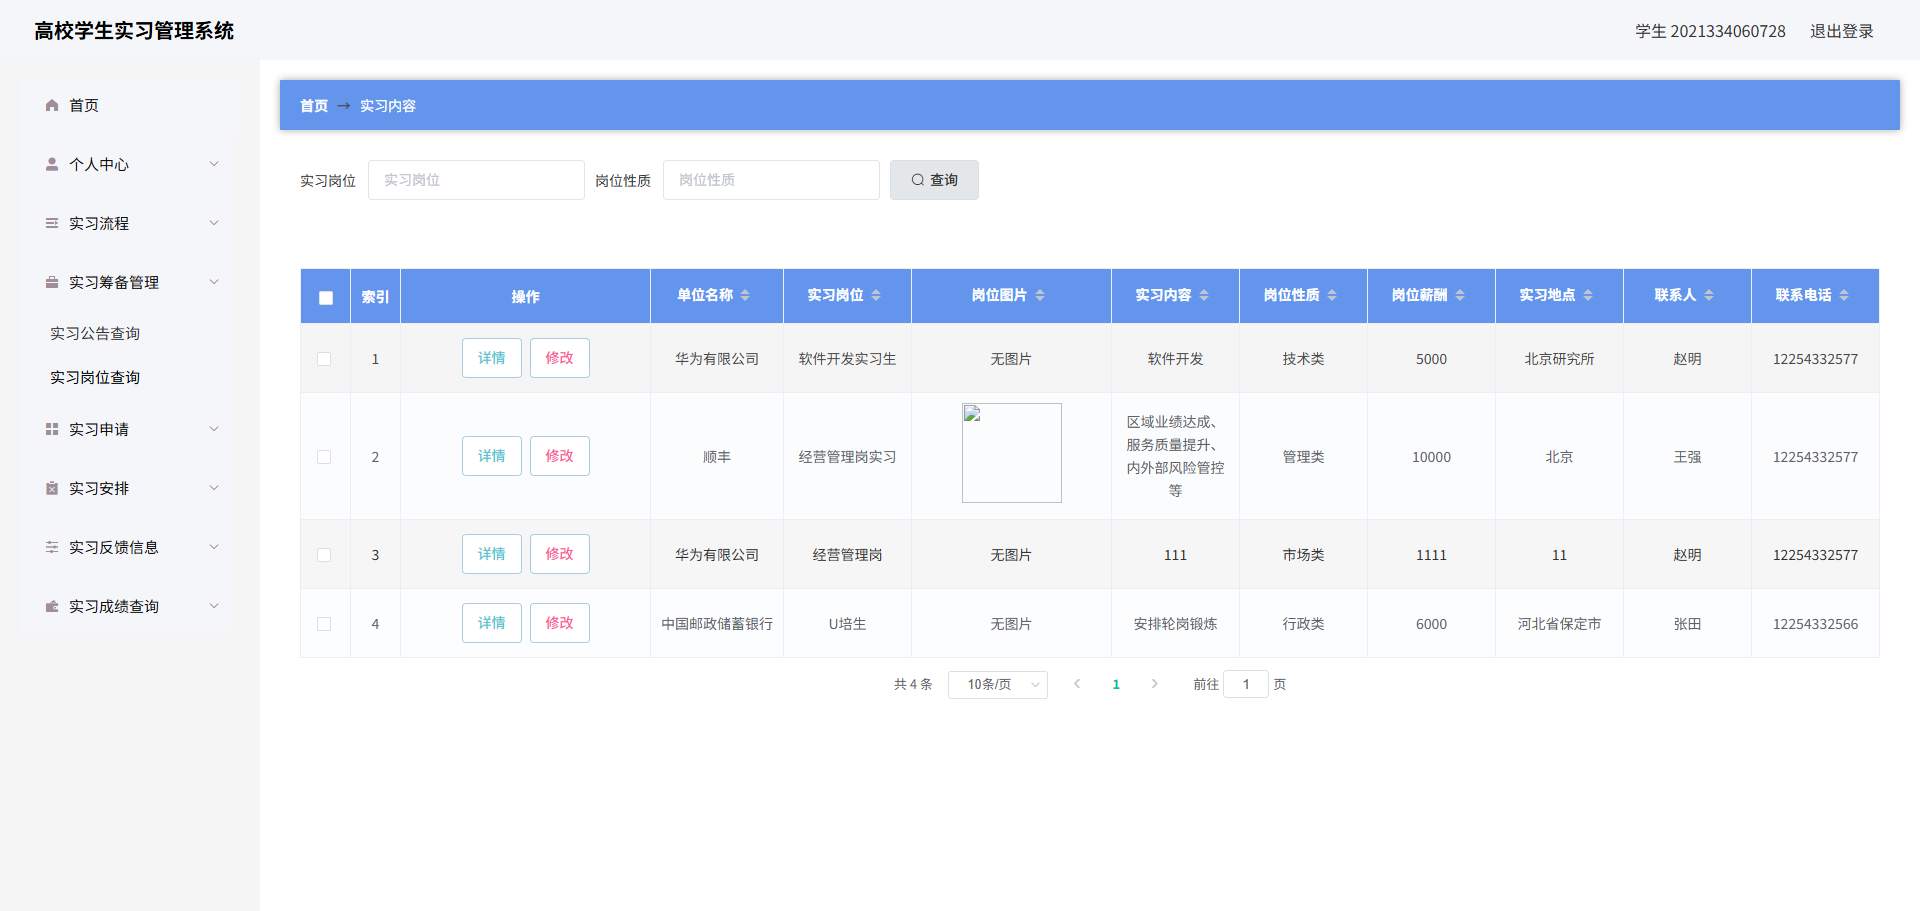Click the person icon beside 个人中心

pyautogui.click(x=52, y=164)
